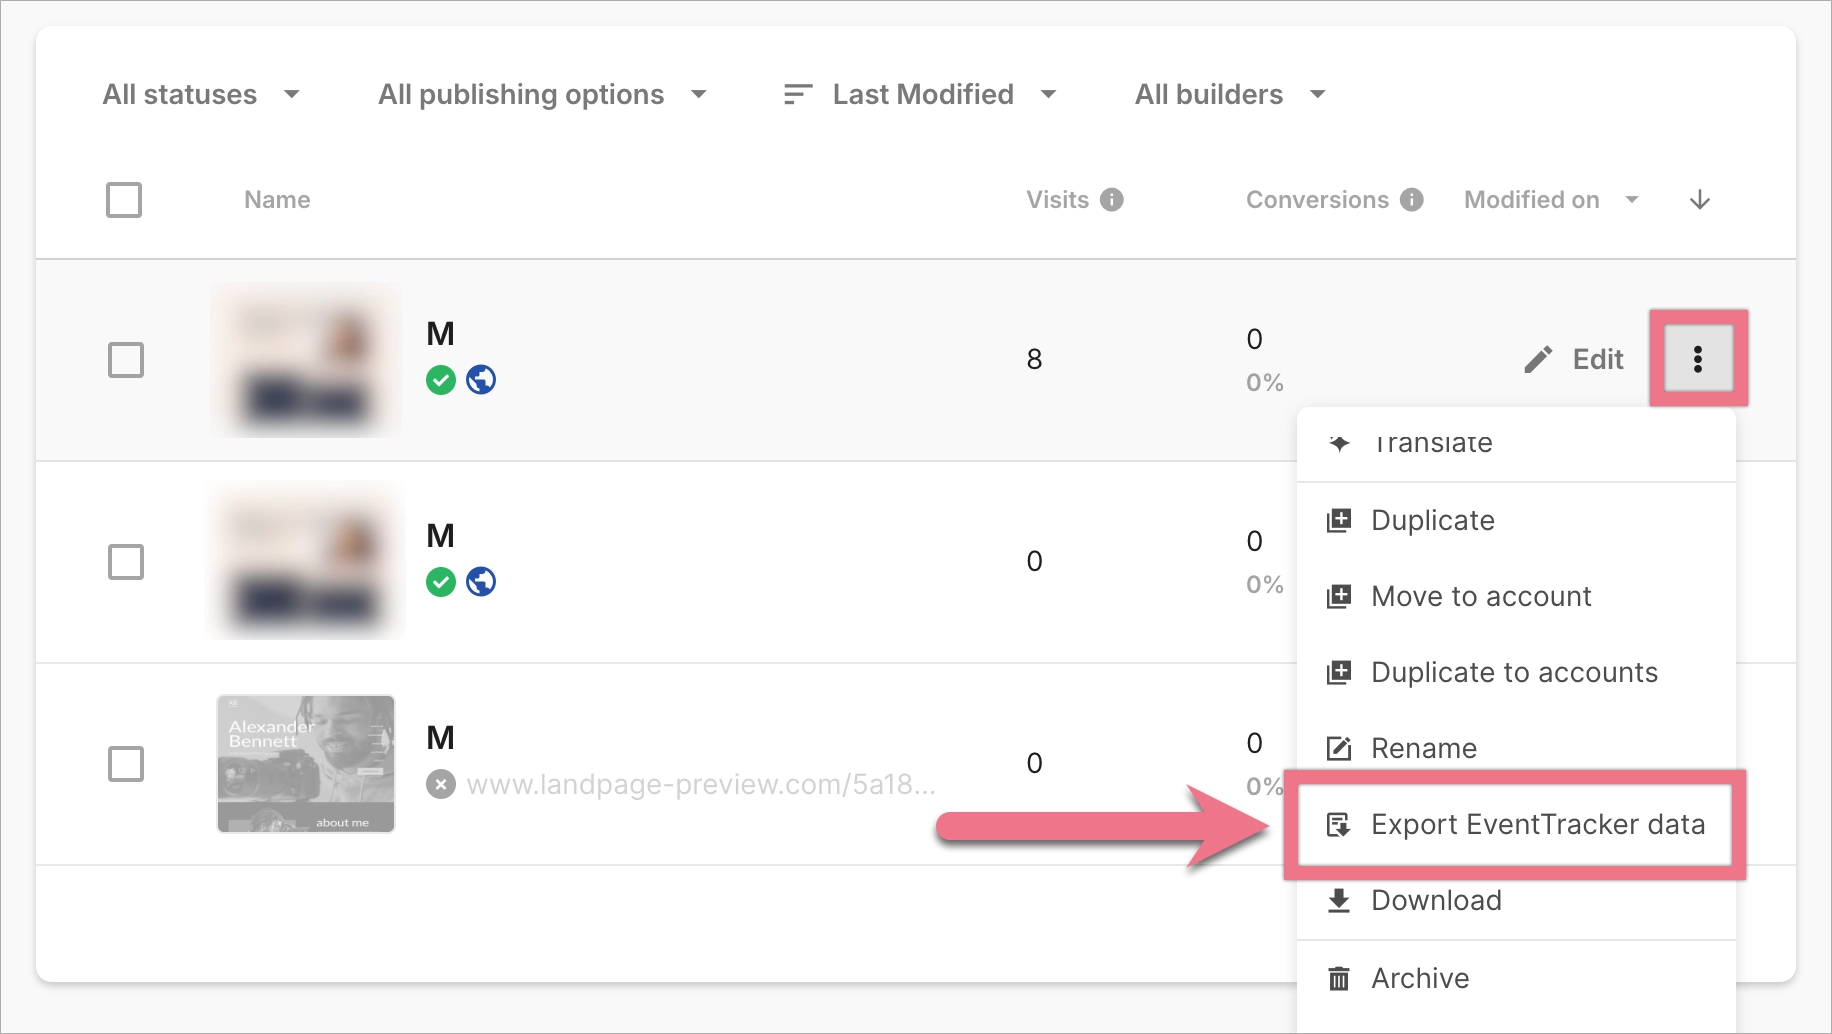Click the blurred thumbnail of first landing page

click(x=306, y=360)
